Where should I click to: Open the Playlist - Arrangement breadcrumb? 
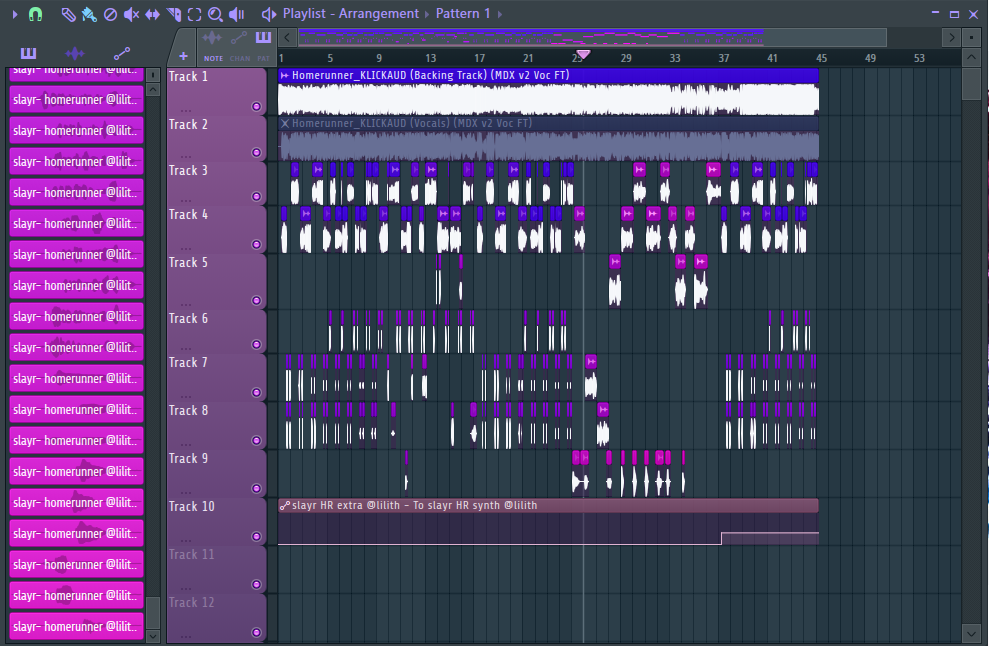pos(351,14)
